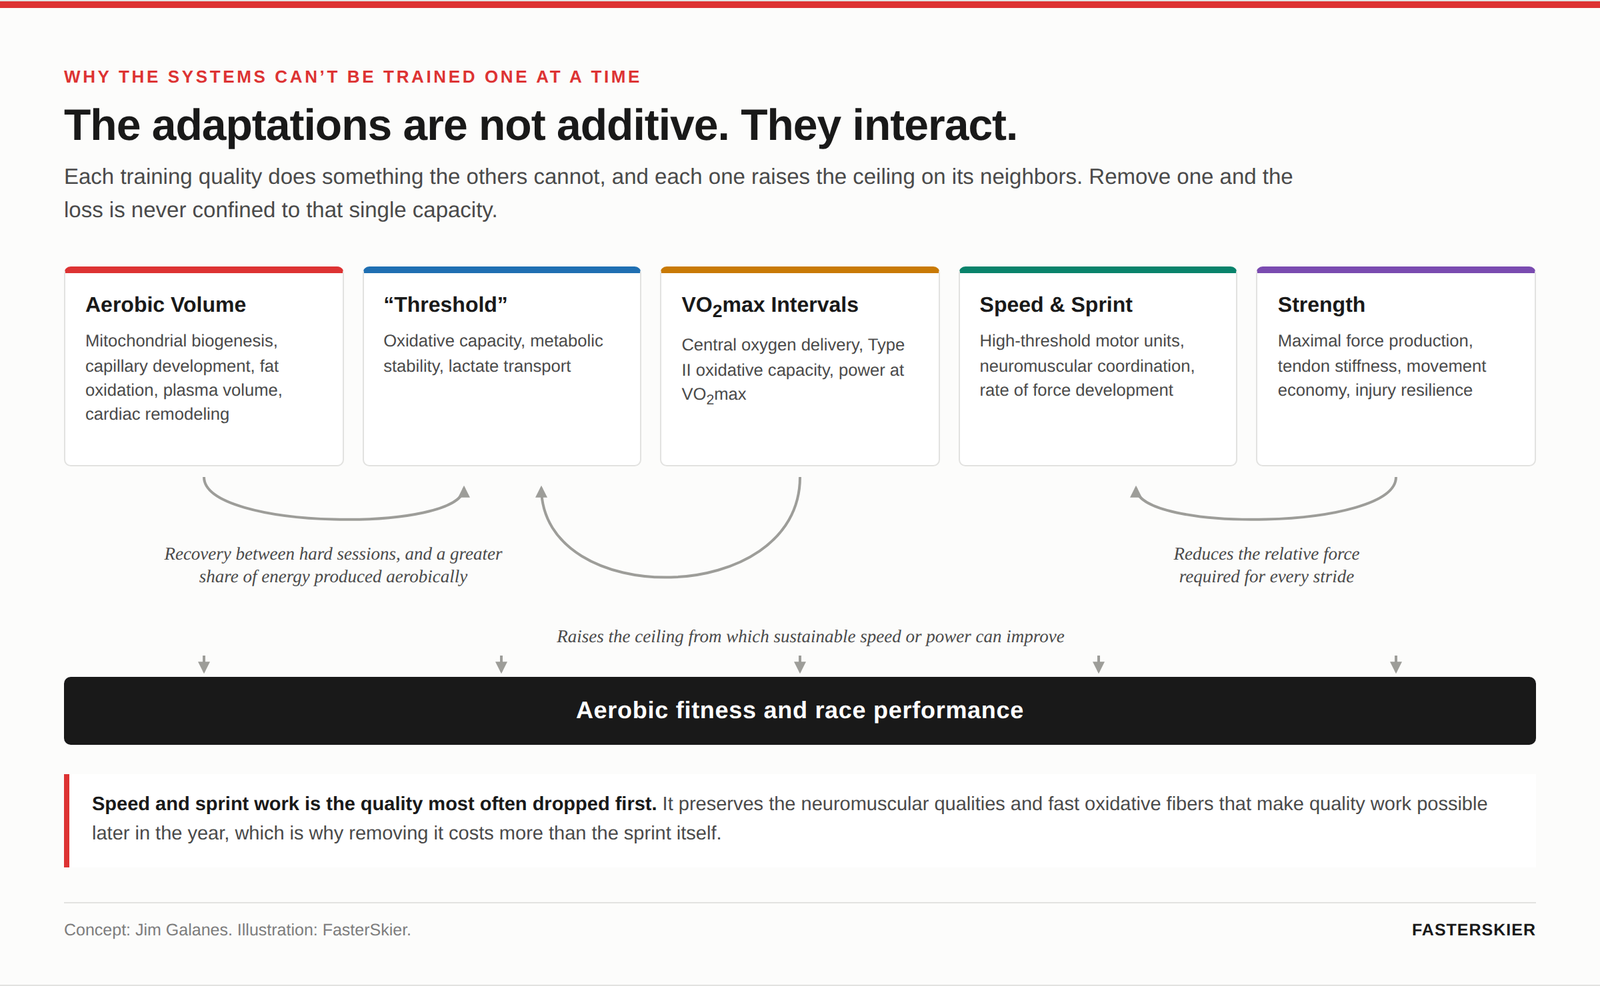Click the down arrow below VO2max Intervals
The width and height of the screenshot is (1600, 986).
[800, 664]
